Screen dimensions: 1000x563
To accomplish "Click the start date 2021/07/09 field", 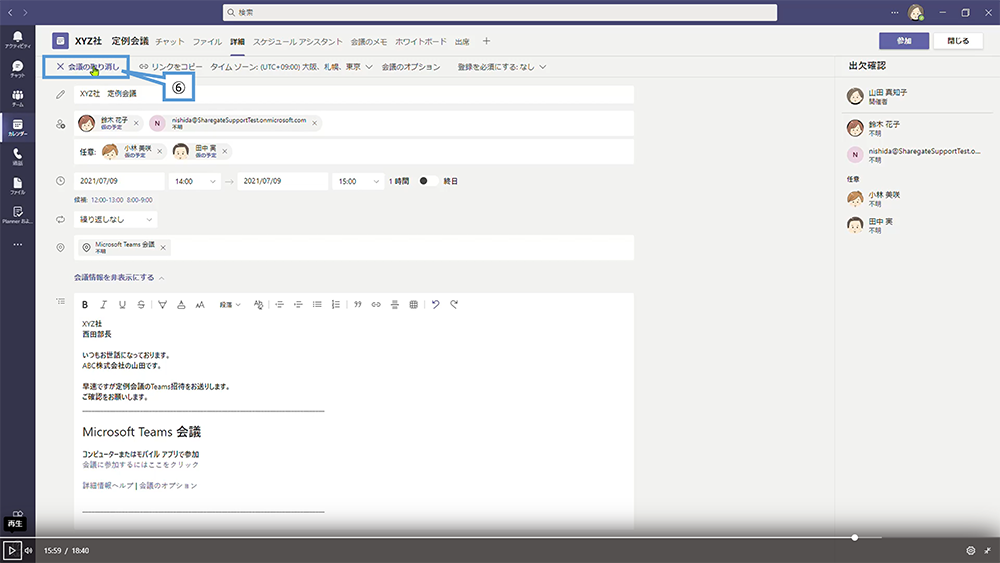I will tap(119, 181).
